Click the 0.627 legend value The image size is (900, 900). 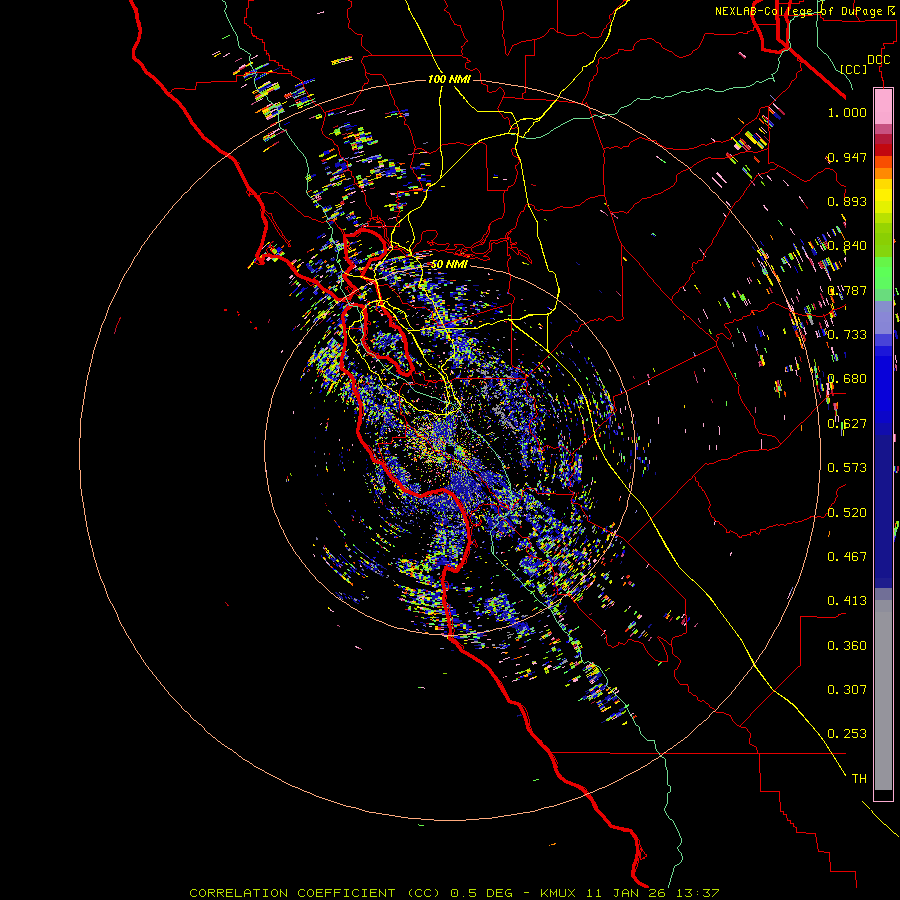coord(847,424)
